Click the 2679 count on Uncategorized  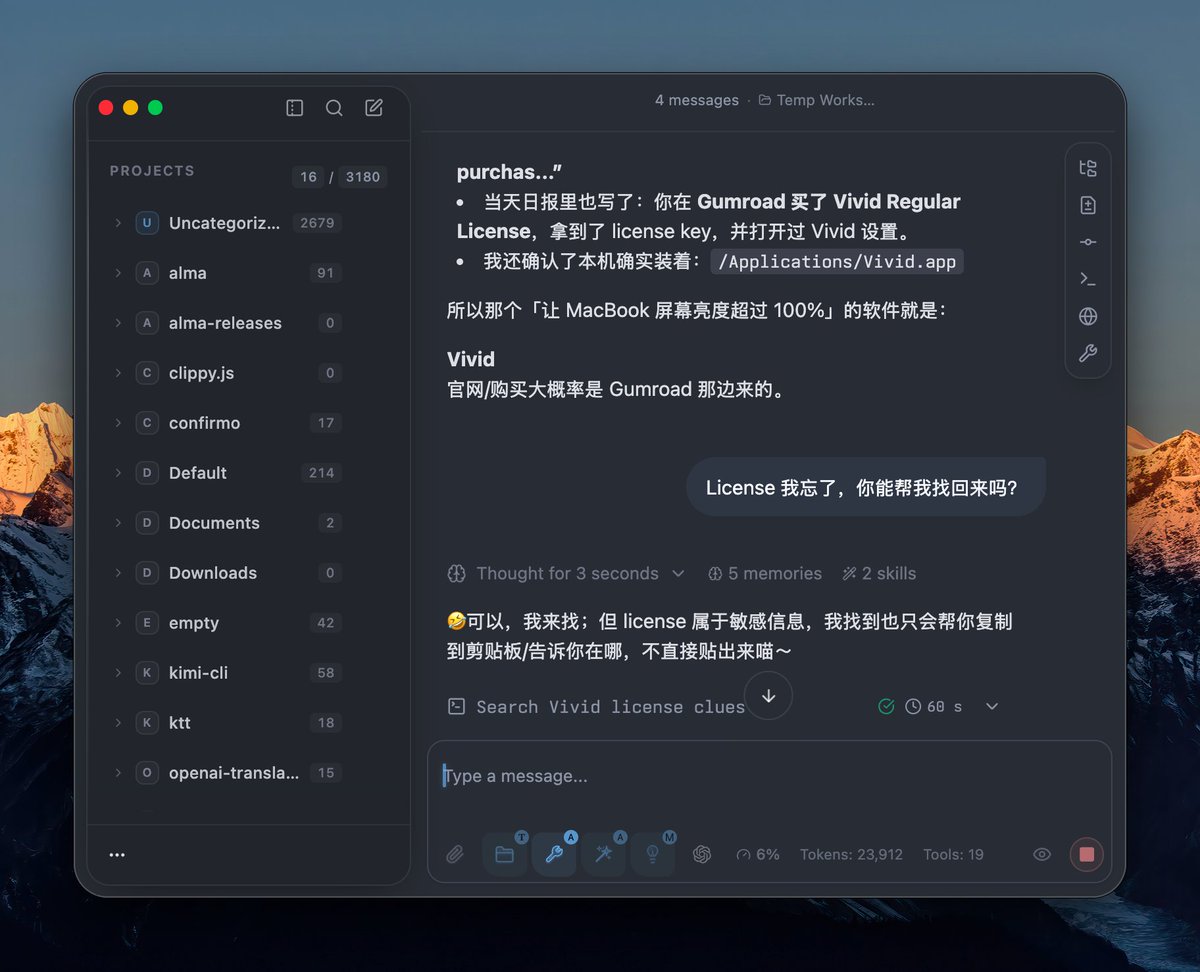coord(317,223)
